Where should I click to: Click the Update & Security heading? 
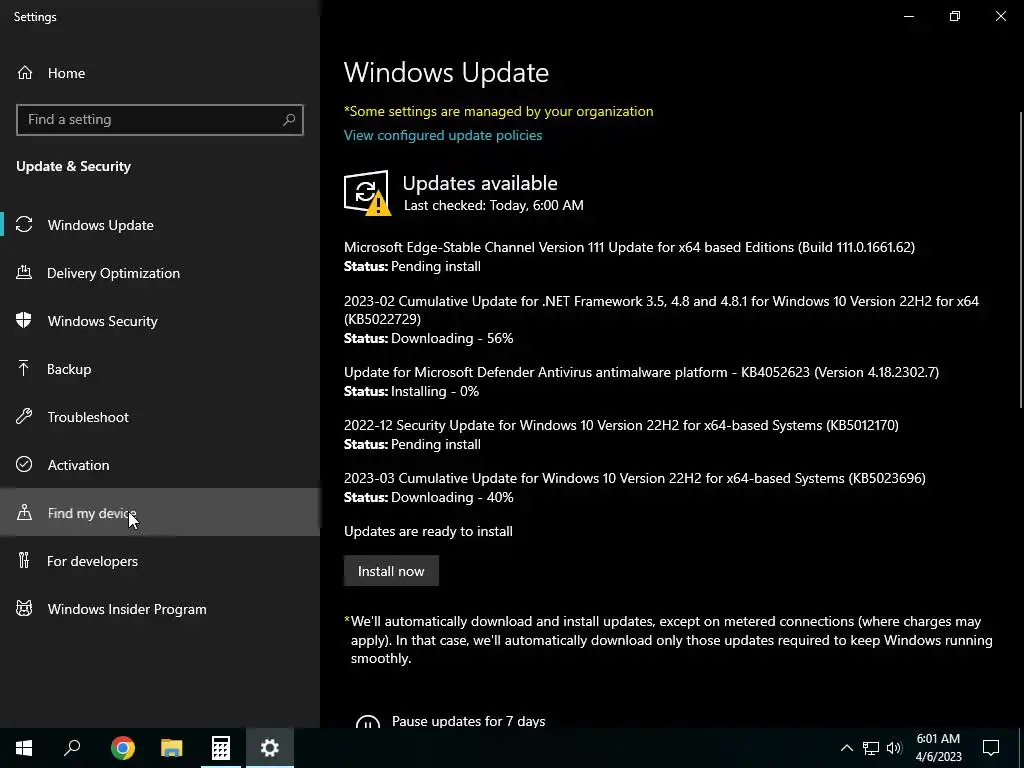pos(74,166)
